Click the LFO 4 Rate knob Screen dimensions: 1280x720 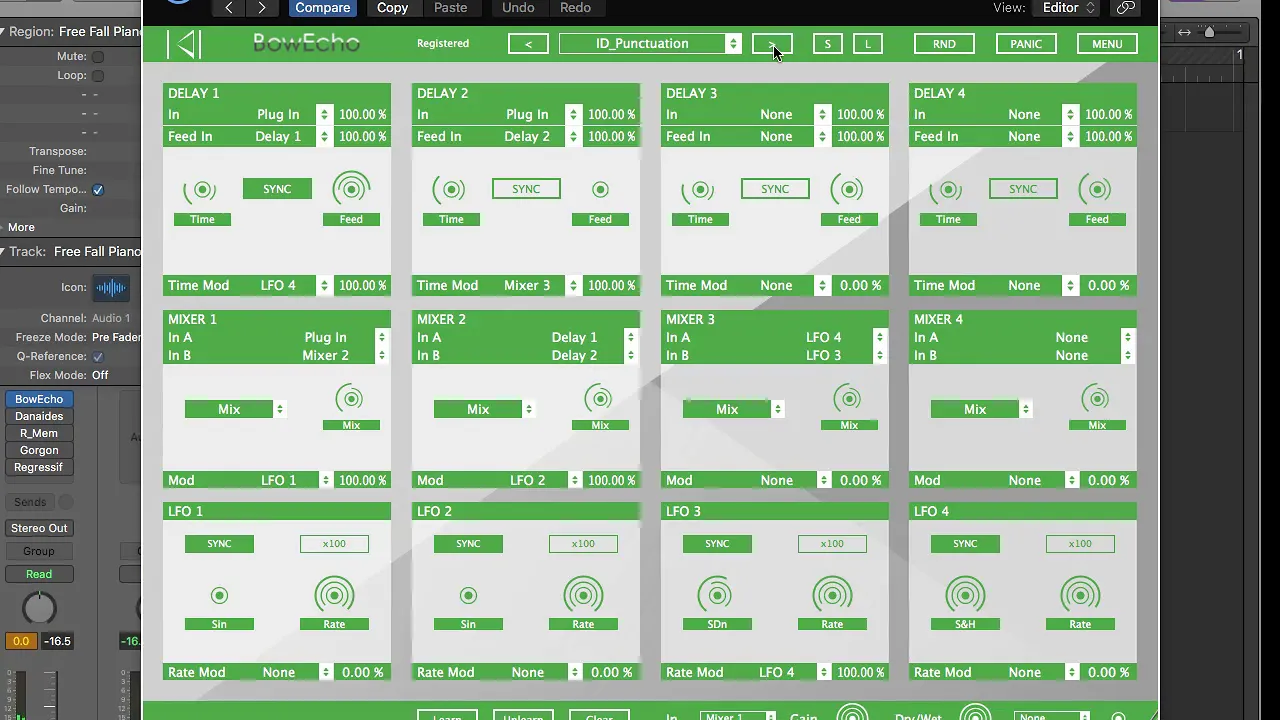pyautogui.click(x=1080, y=595)
